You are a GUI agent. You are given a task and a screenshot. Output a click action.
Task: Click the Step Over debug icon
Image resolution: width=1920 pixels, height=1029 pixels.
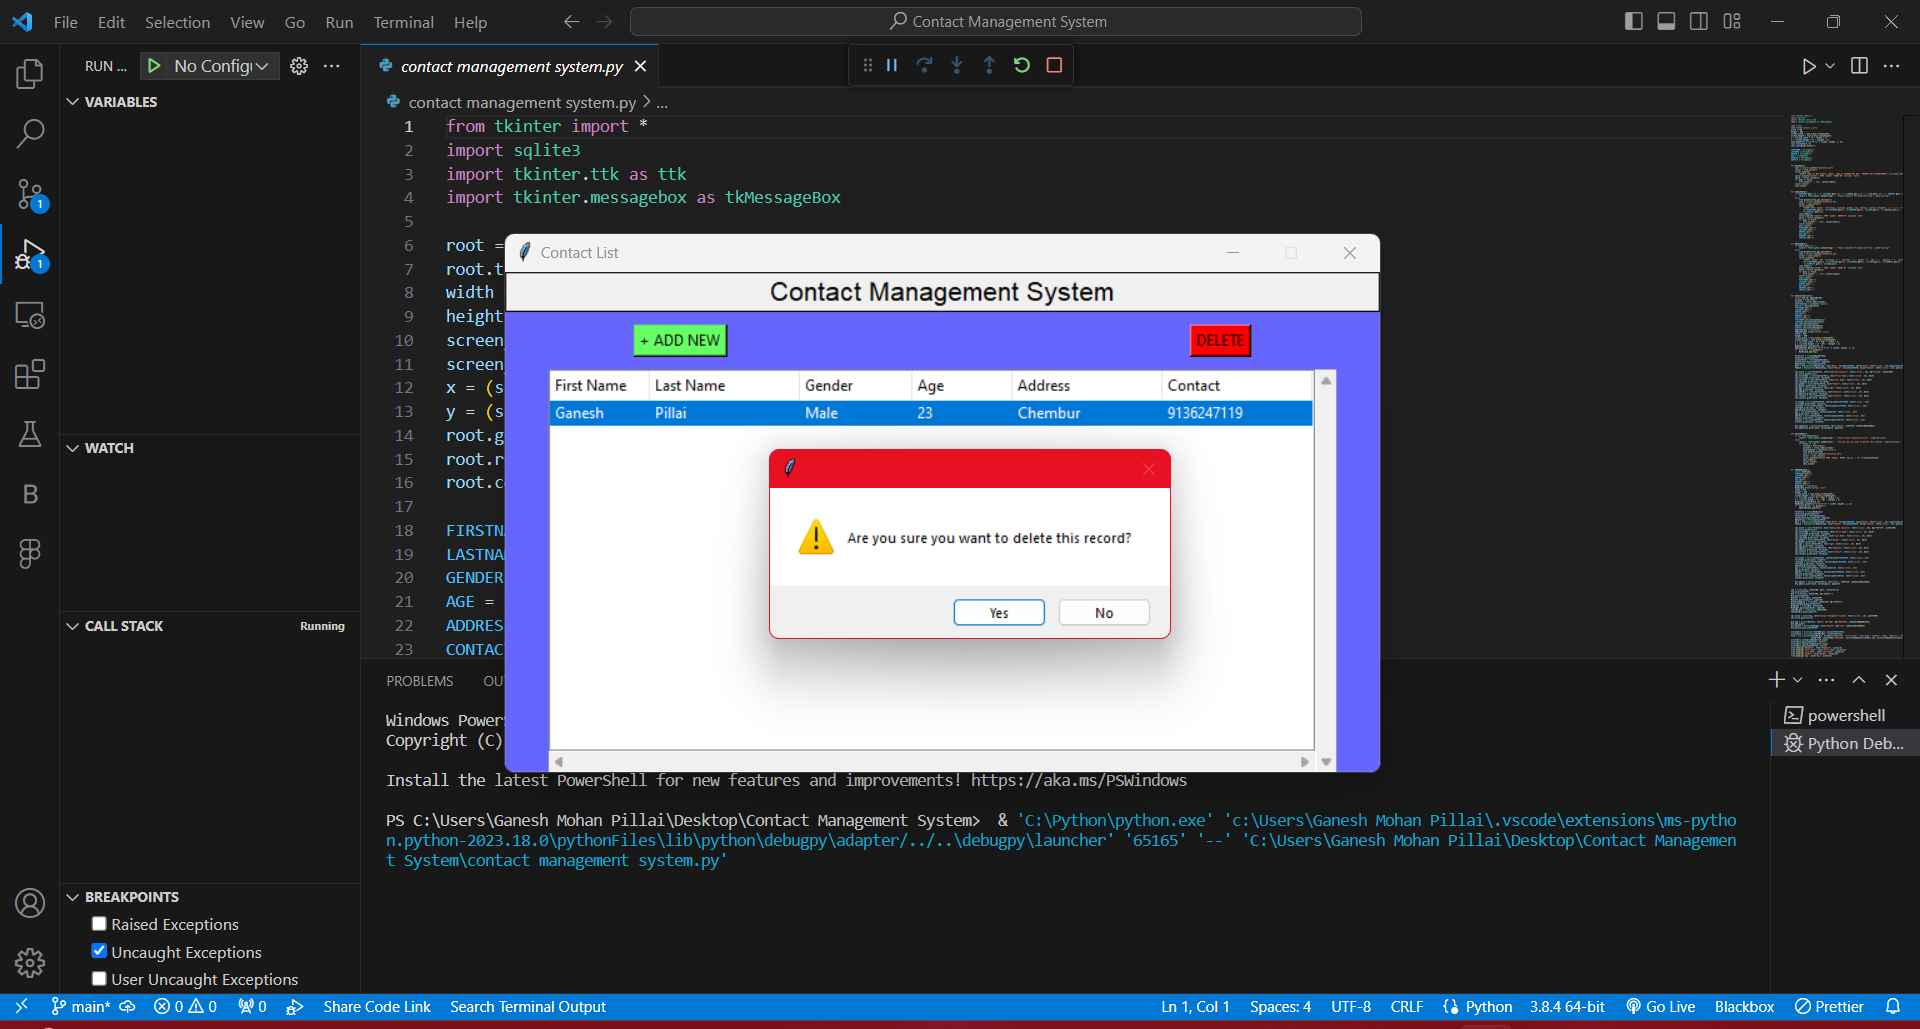[924, 64]
